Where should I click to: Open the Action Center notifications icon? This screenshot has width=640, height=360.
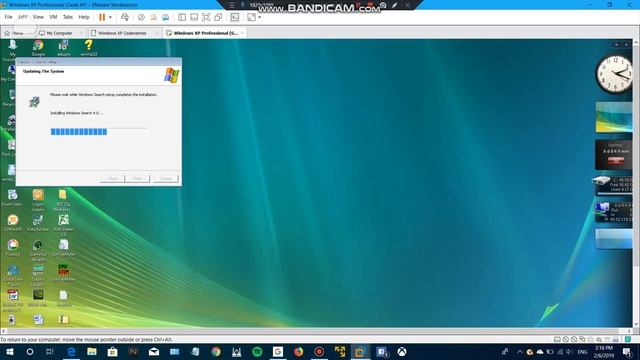627,351
